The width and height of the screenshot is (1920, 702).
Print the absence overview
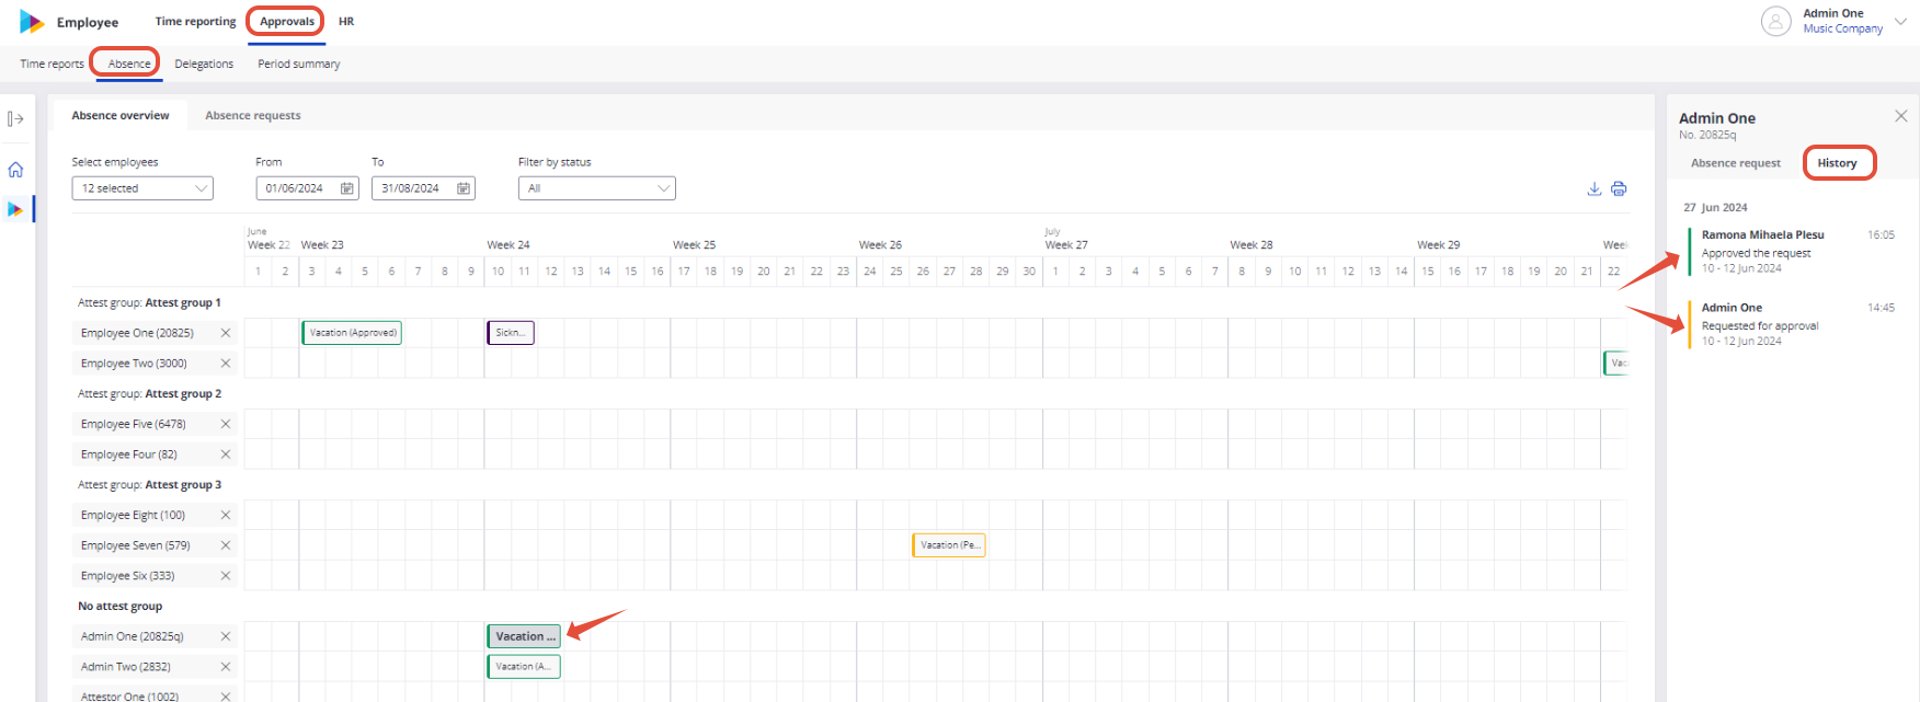click(x=1619, y=188)
